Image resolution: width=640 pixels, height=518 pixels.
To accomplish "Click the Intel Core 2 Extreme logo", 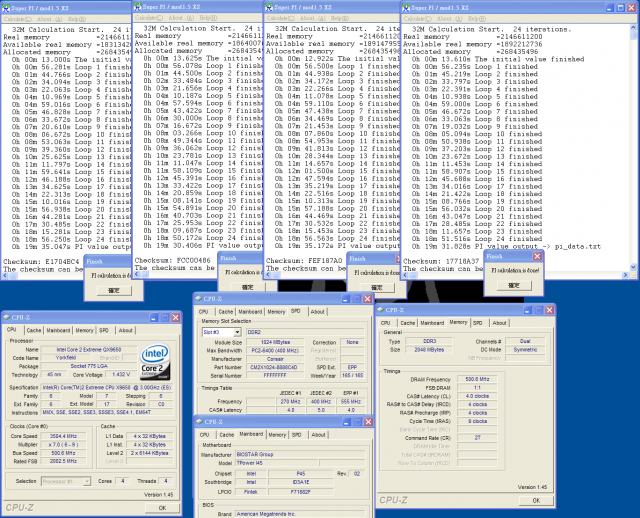I will click(155, 362).
